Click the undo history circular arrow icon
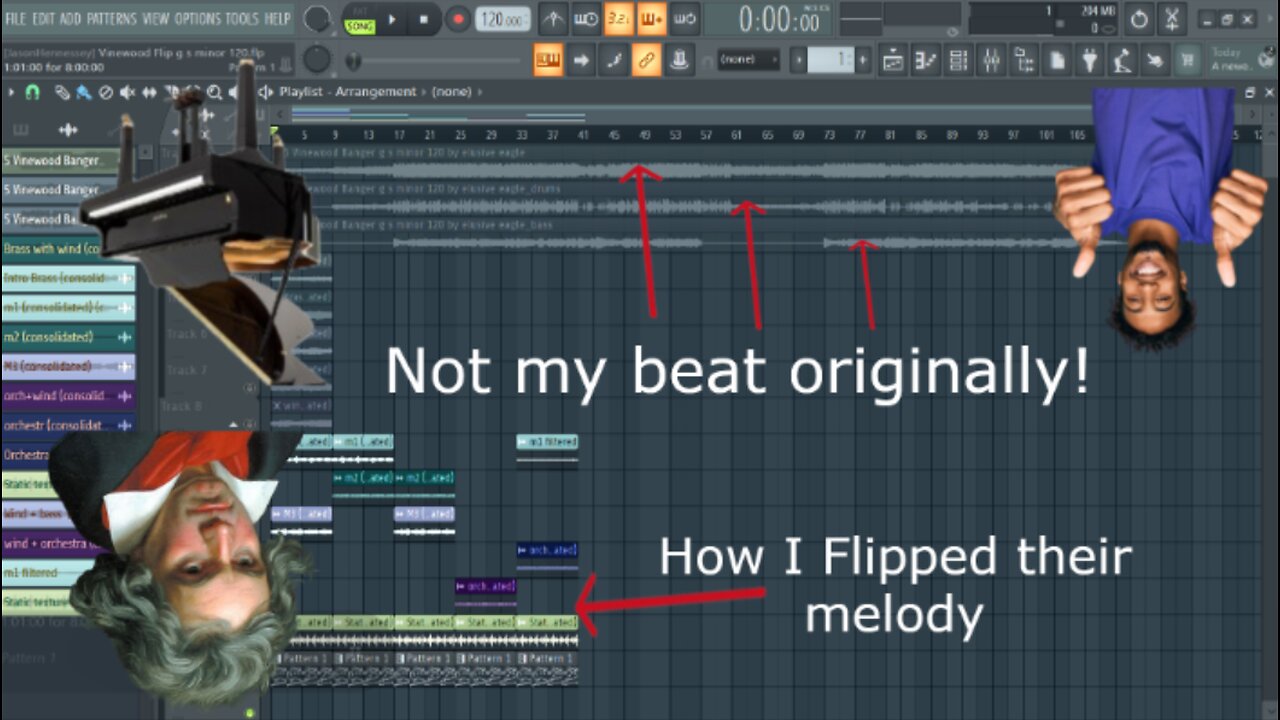The height and width of the screenshot is (720, 1280). (x=1139, y=19)
